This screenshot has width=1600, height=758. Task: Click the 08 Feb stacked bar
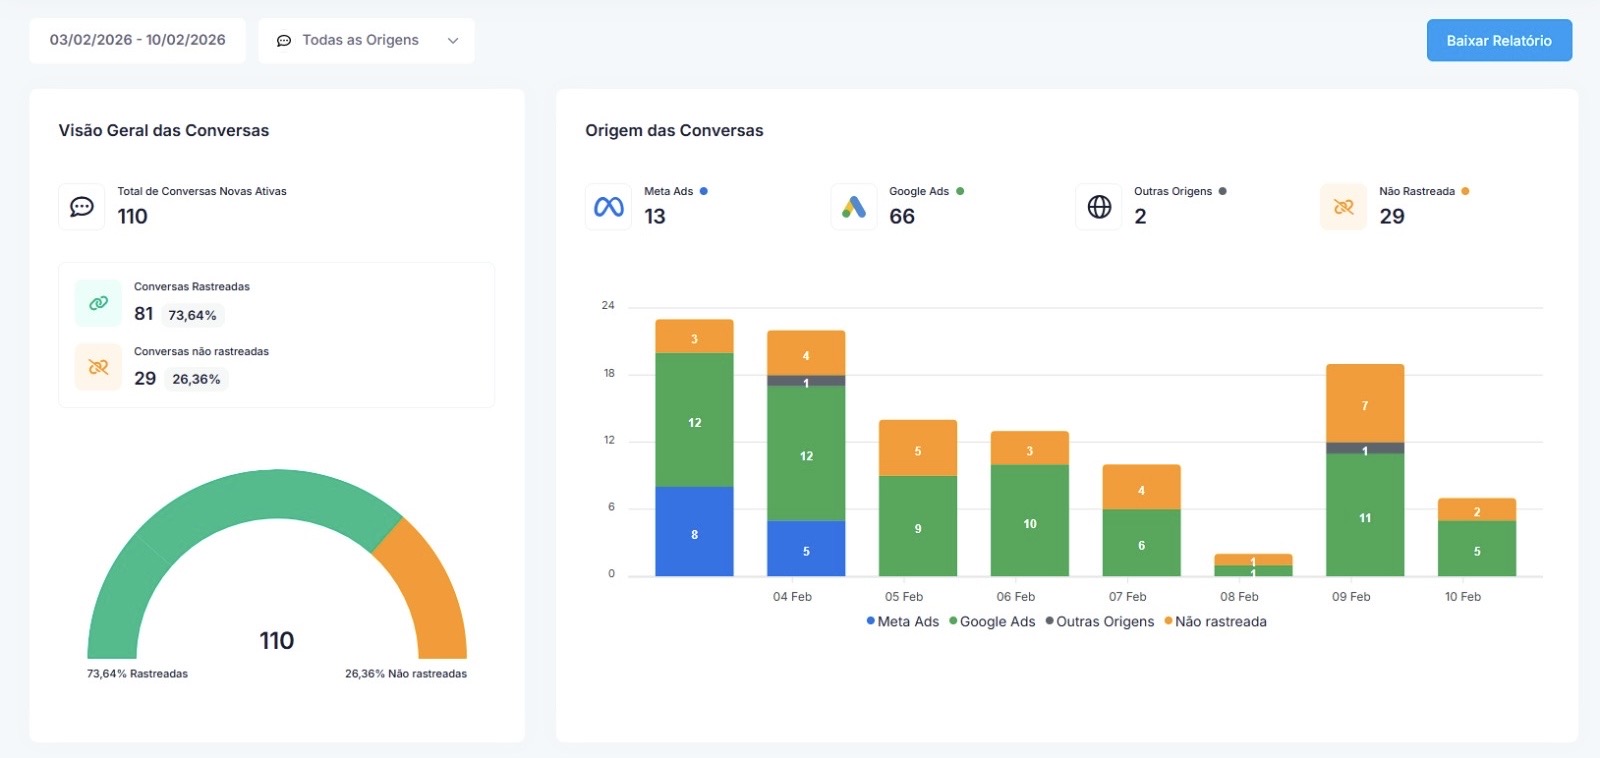point(1253,565)
